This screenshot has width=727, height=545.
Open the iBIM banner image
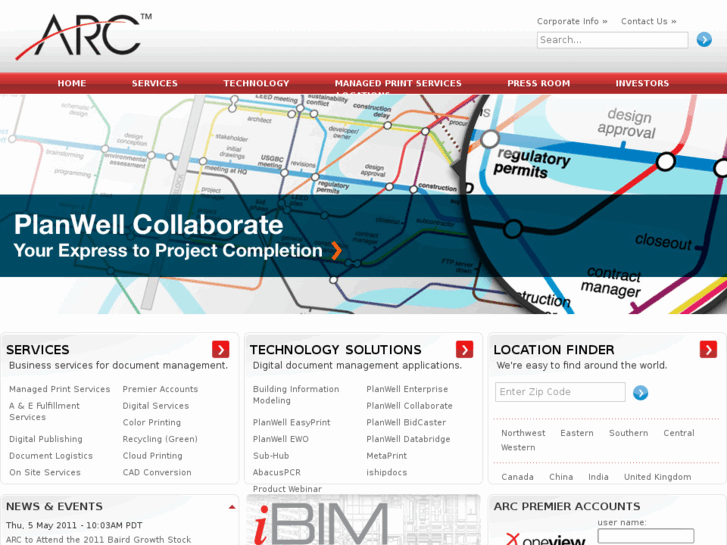[364, 519]
